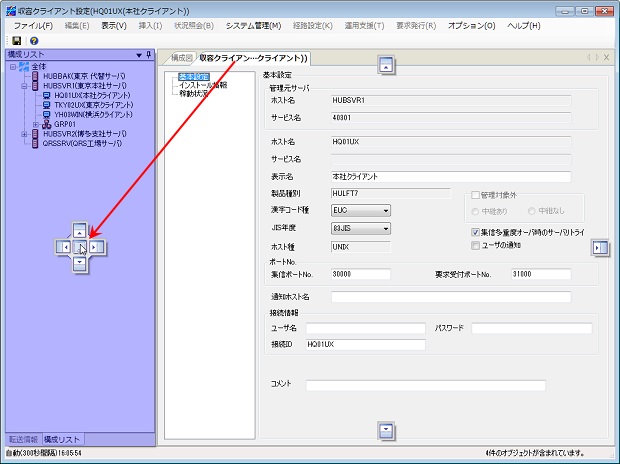This screenshot has height=464, width=620.
Task: Uncheck 集信多重度オーバ時のサーバリトライ checkbox
Action: [476, 232]
